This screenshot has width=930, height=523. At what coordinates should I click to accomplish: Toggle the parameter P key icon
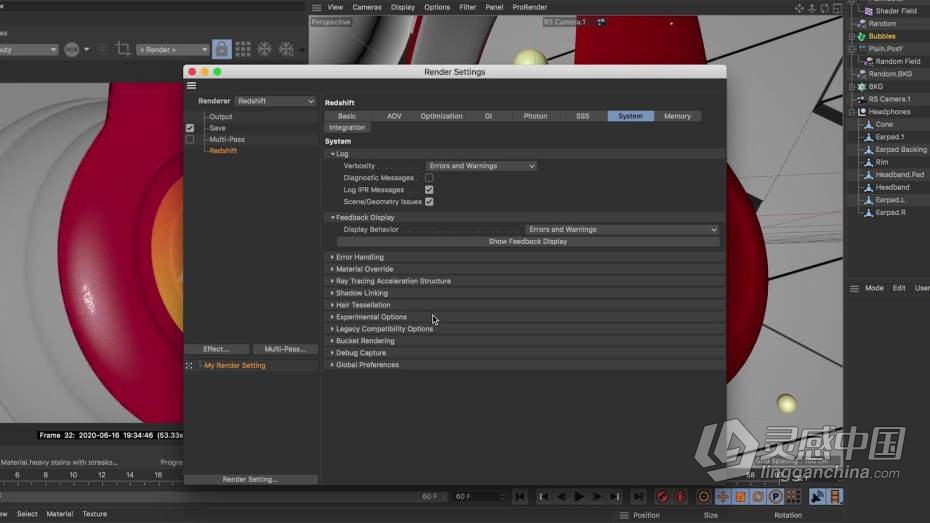(775, 496)
